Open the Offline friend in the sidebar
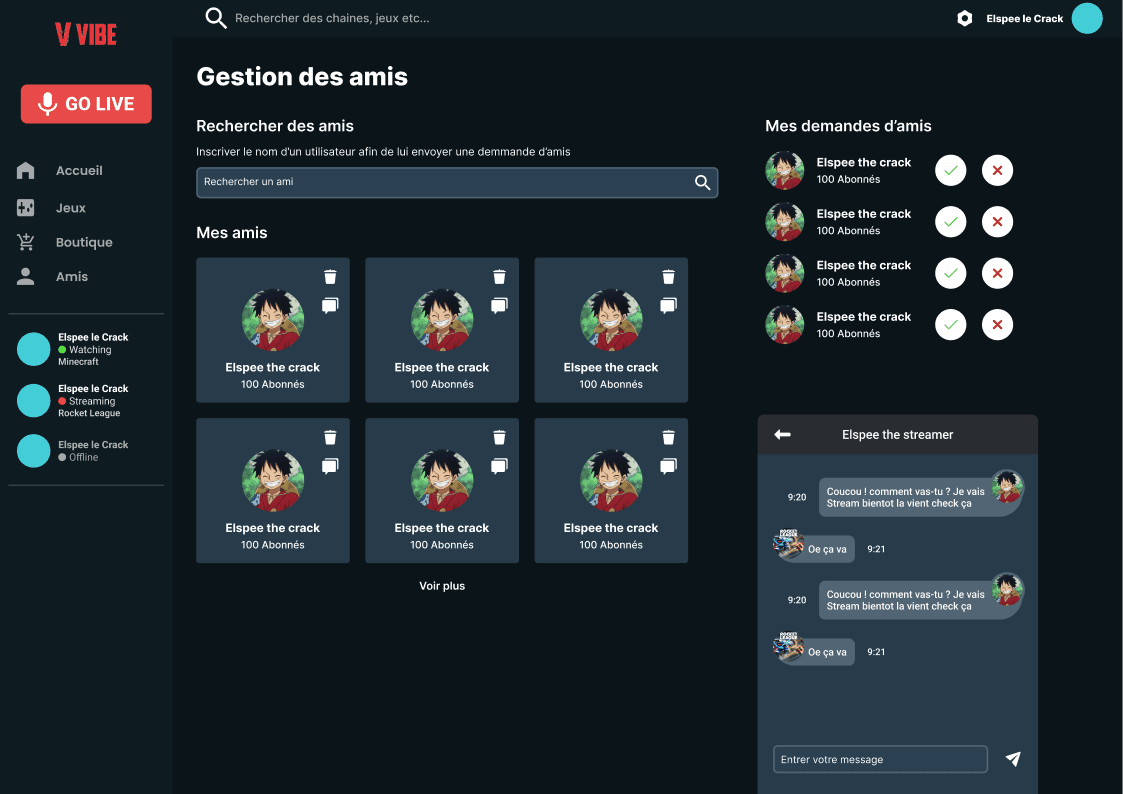Image resolution: width=1123 pixels, height=794 pixels. 73,451
